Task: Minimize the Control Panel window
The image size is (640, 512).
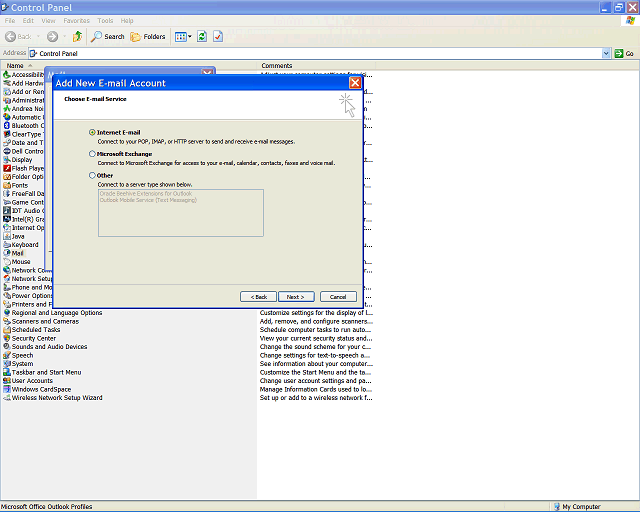Action: (605, 7)
